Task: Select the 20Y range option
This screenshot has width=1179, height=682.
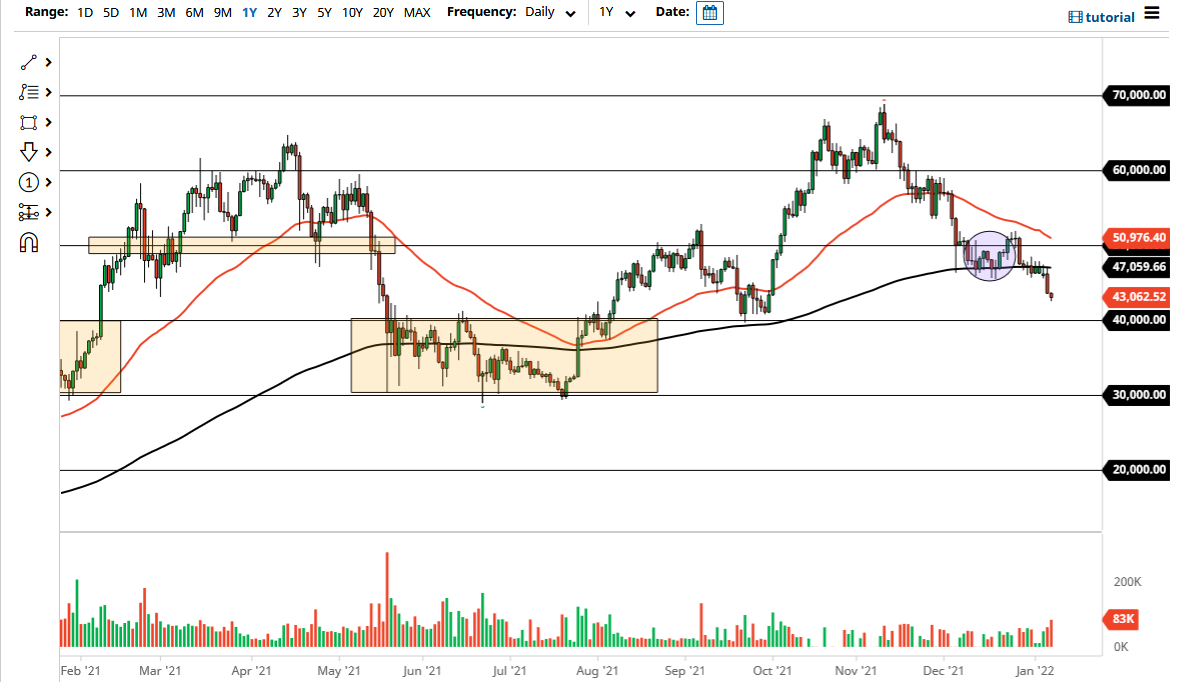Action: (383, 13)
